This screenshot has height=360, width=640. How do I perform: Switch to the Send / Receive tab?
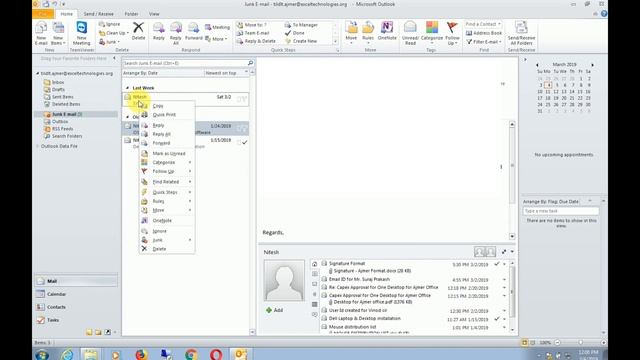98,14
